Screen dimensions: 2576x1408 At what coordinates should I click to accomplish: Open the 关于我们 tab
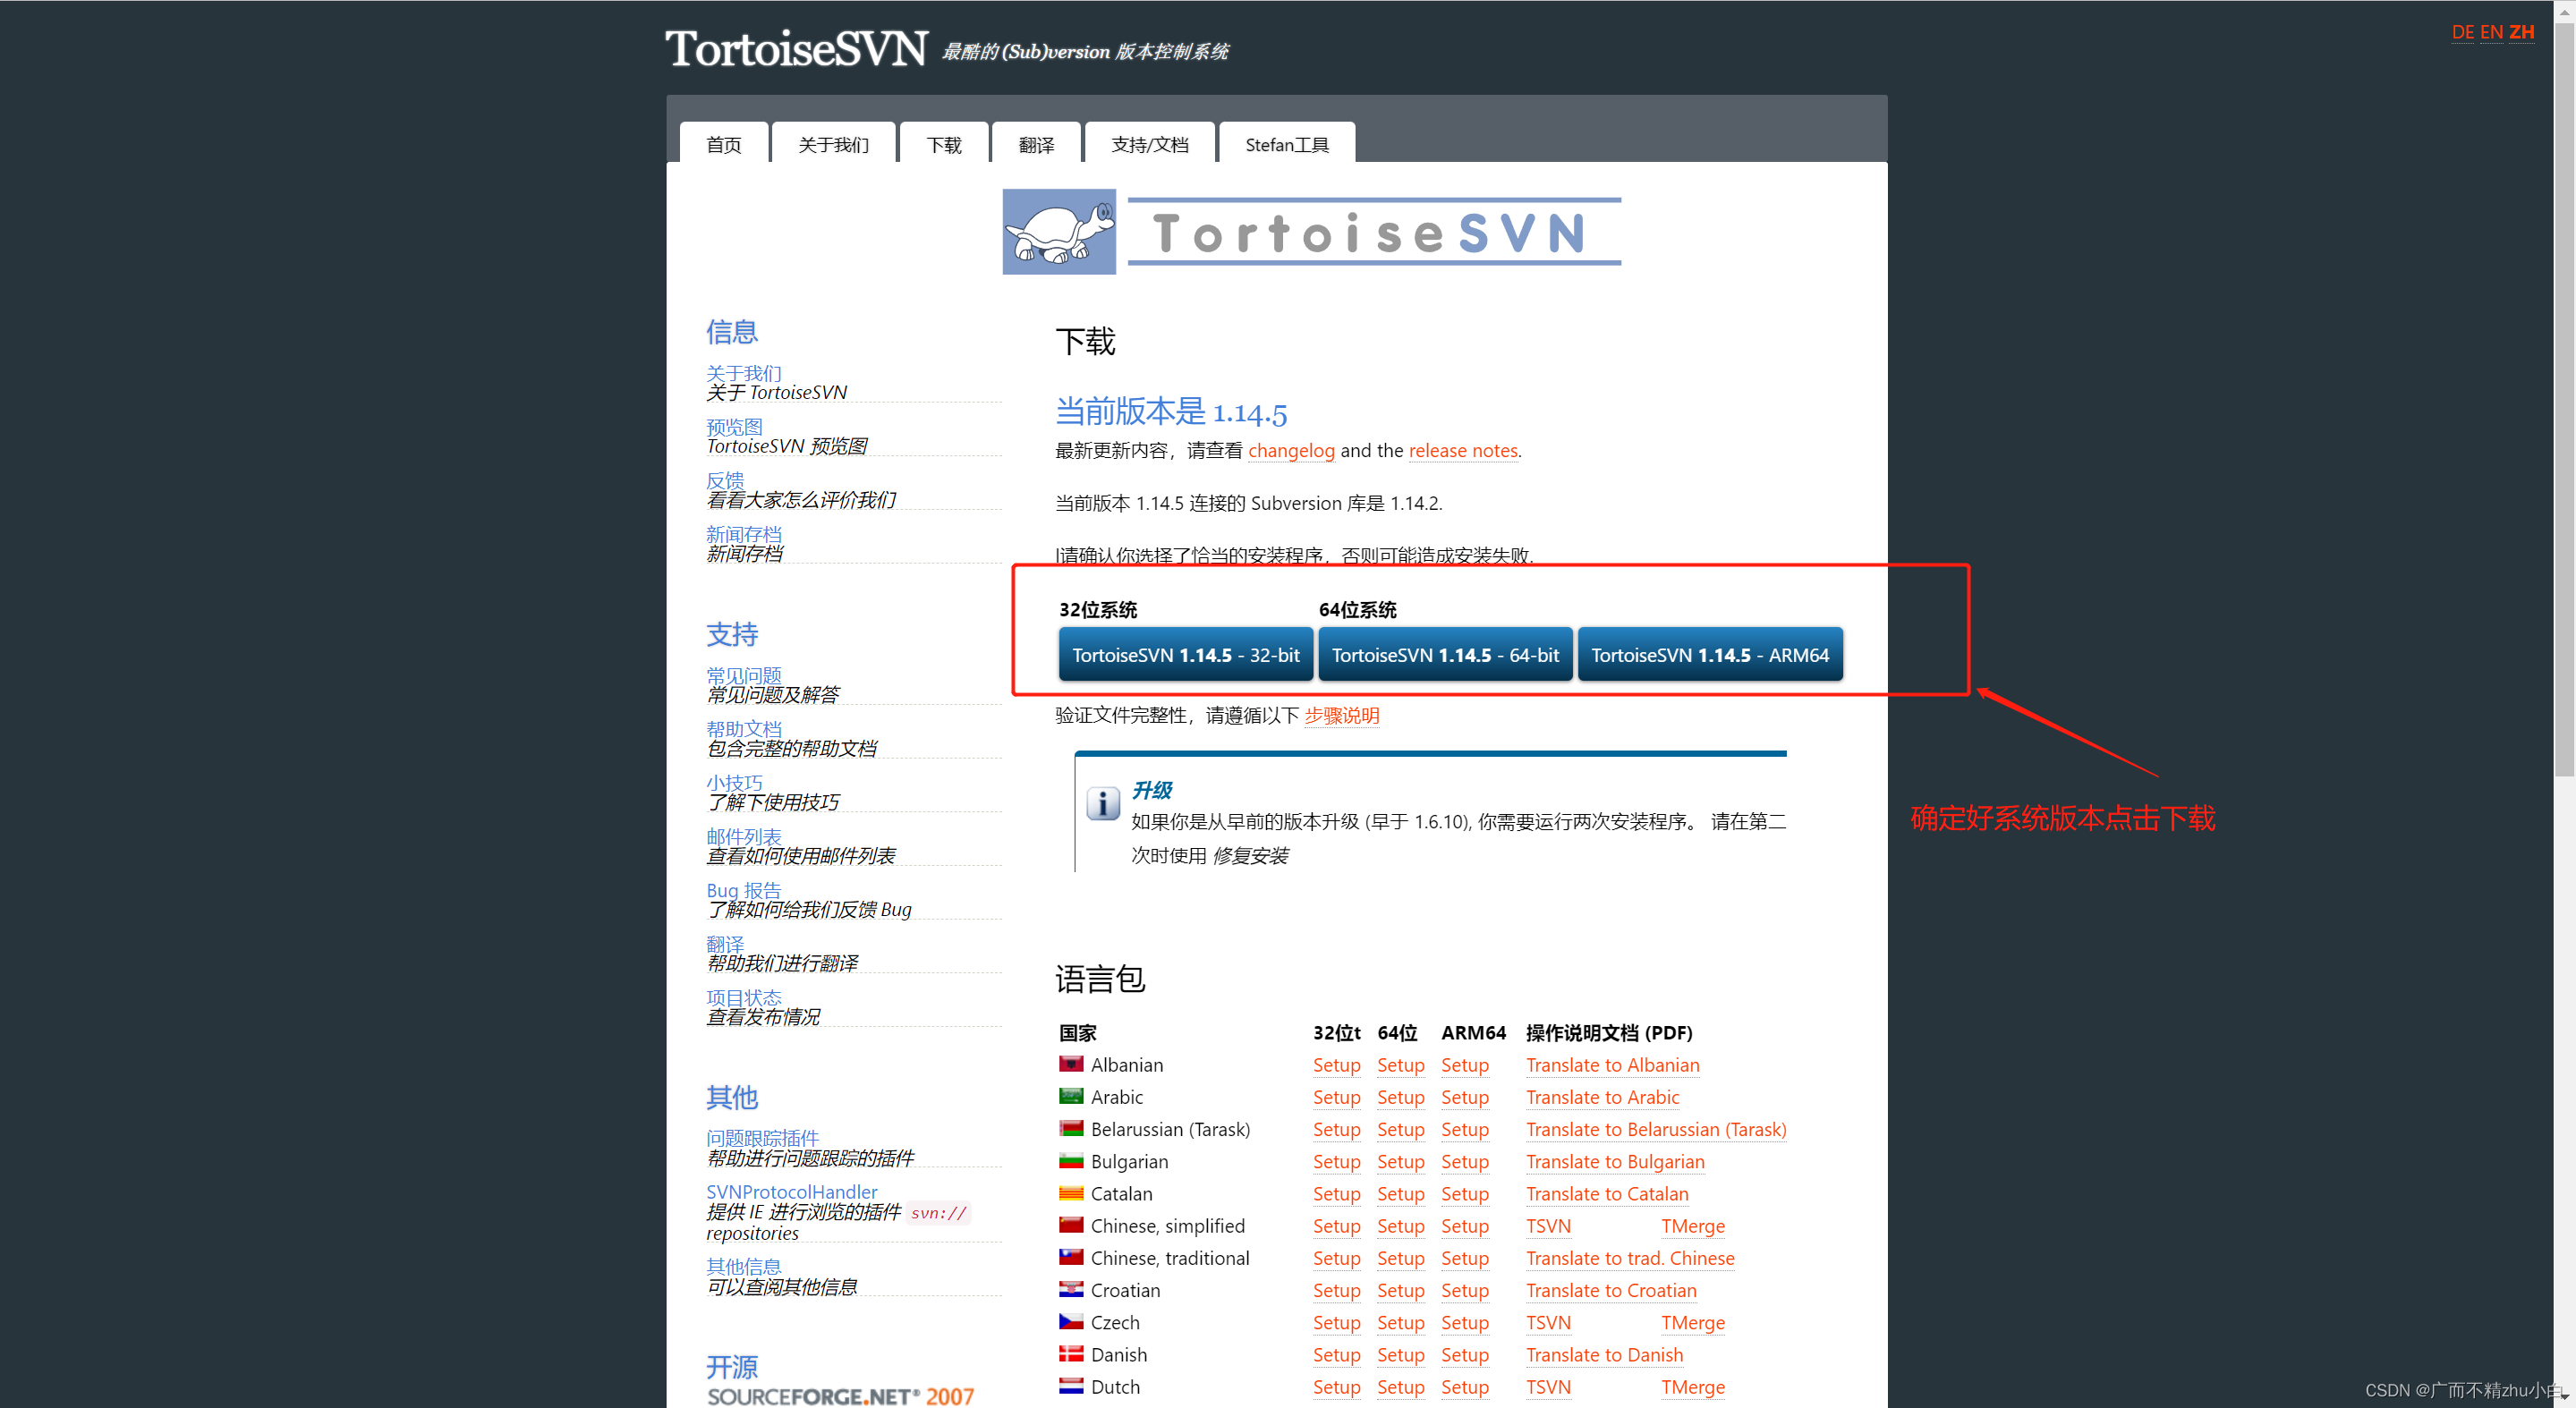pyautogui.click(x=833, y=144)
